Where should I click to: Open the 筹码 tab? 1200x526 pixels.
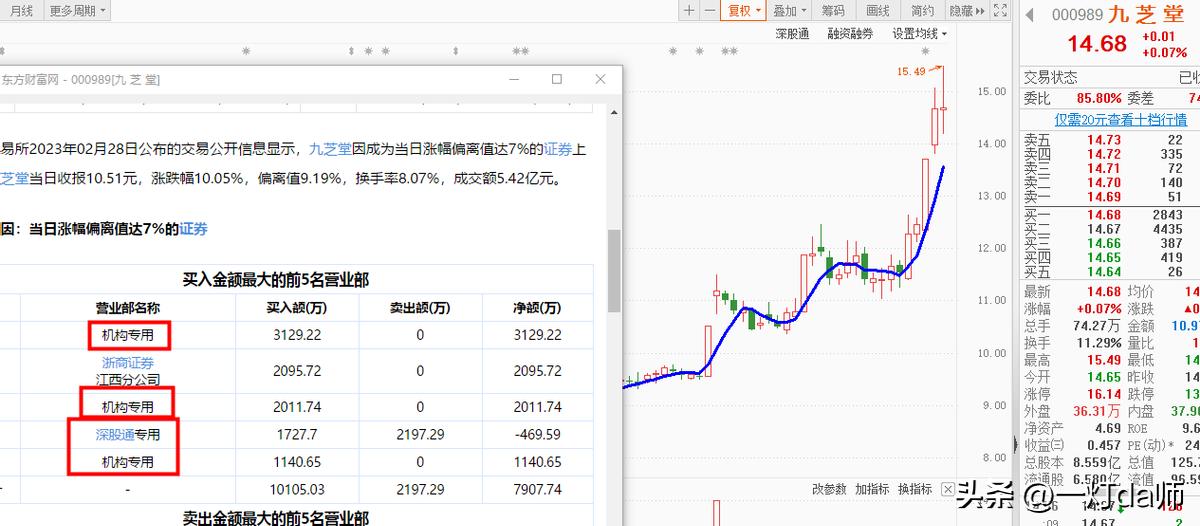click(x=833, y=11)
